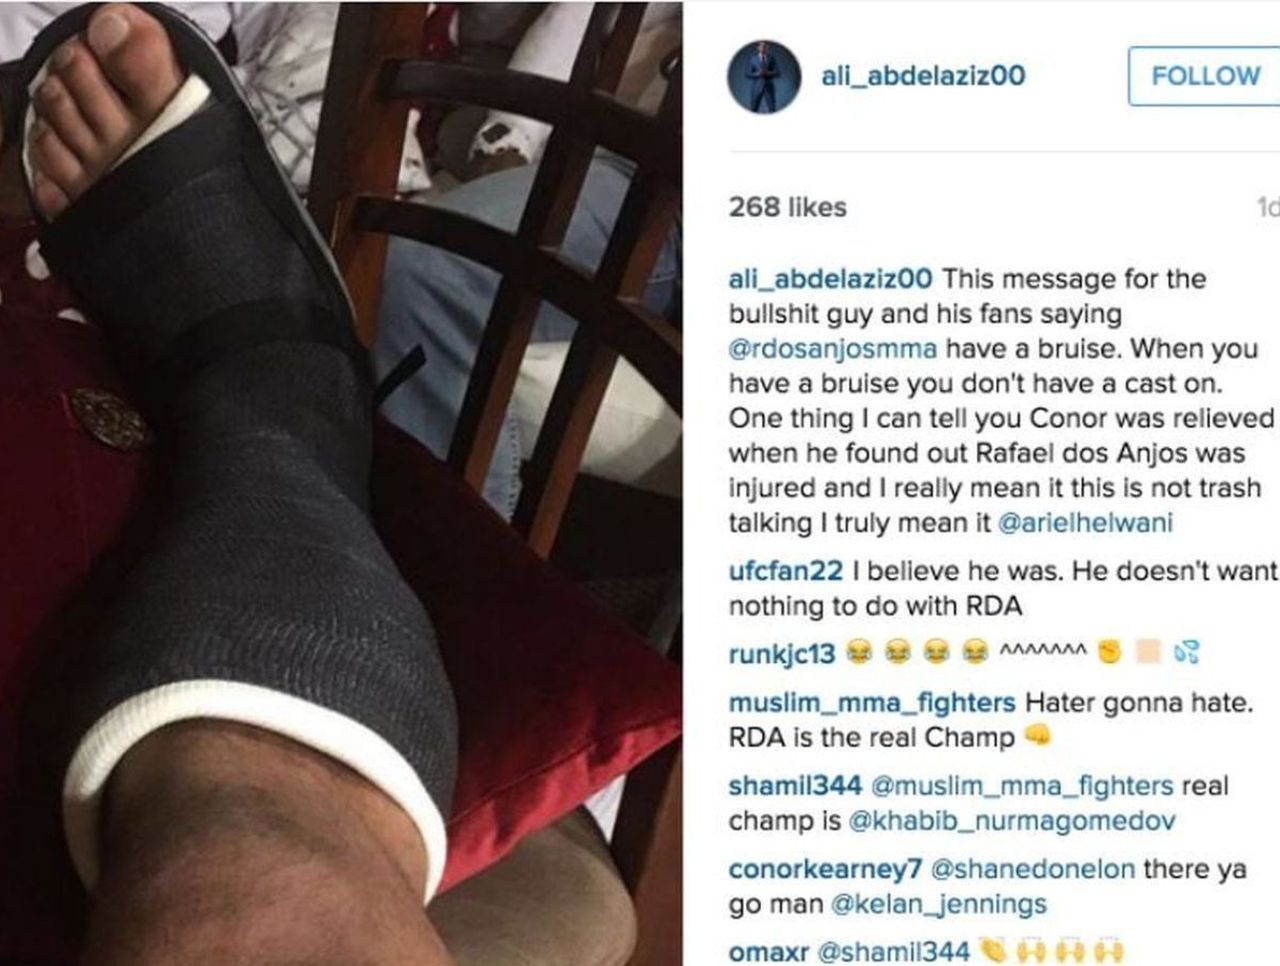Click the FOLLOW button
1280x966 pixels.
pos(1204,76)
